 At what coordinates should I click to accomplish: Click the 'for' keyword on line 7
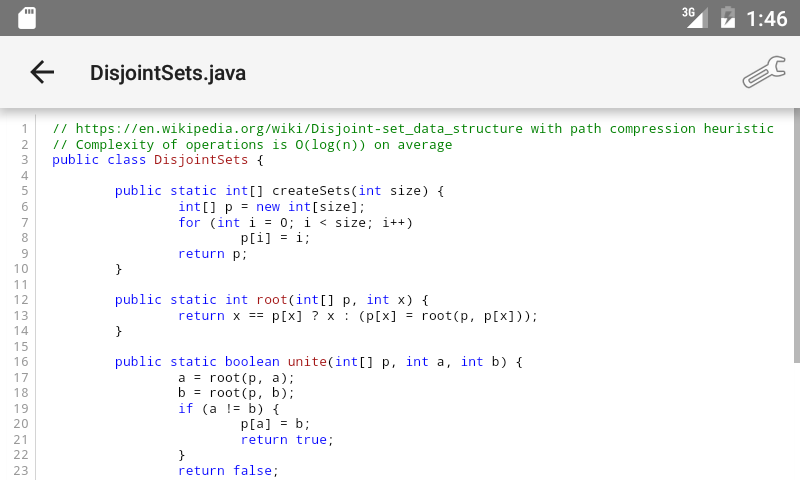(189, 222)
